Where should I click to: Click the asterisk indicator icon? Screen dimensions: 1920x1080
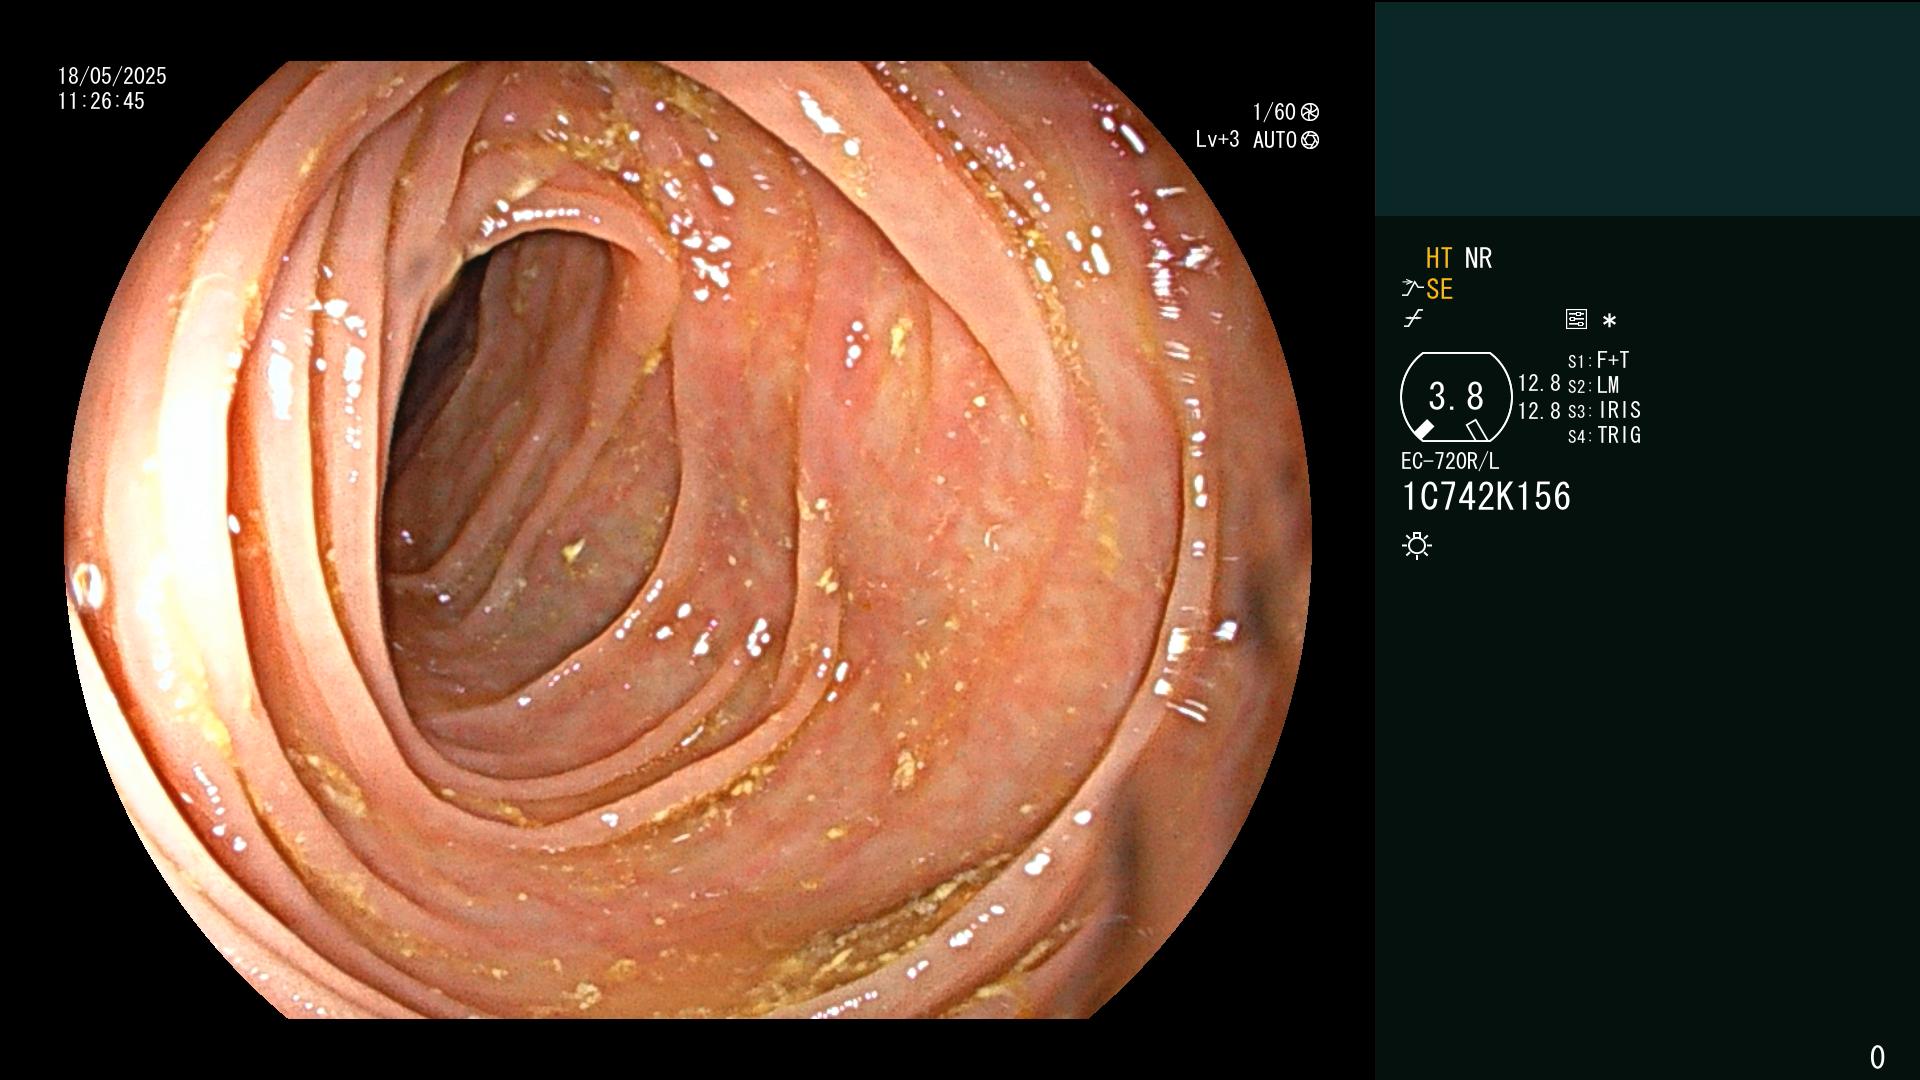click(x=1609, y=320)
